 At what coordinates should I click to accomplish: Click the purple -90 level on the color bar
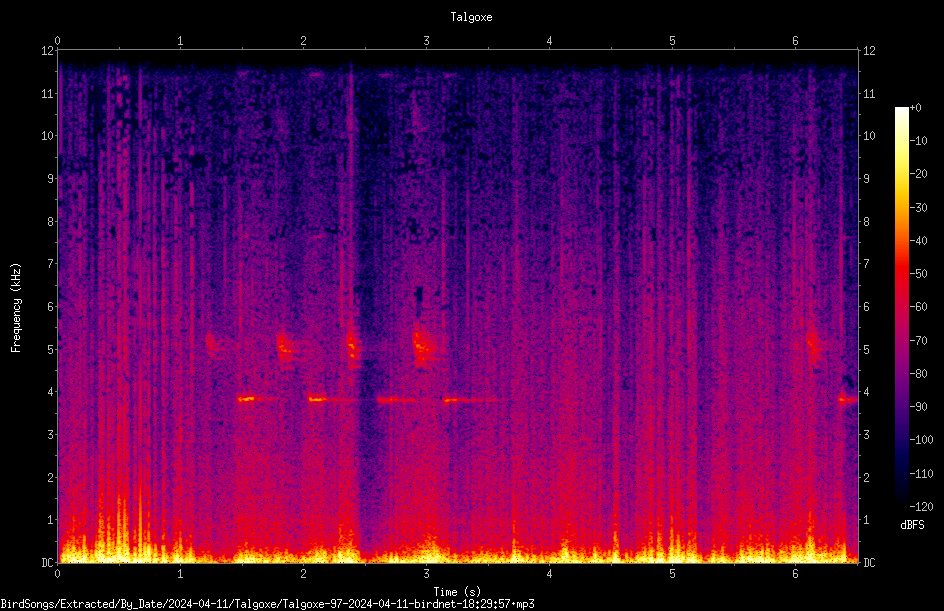point(902,406)
